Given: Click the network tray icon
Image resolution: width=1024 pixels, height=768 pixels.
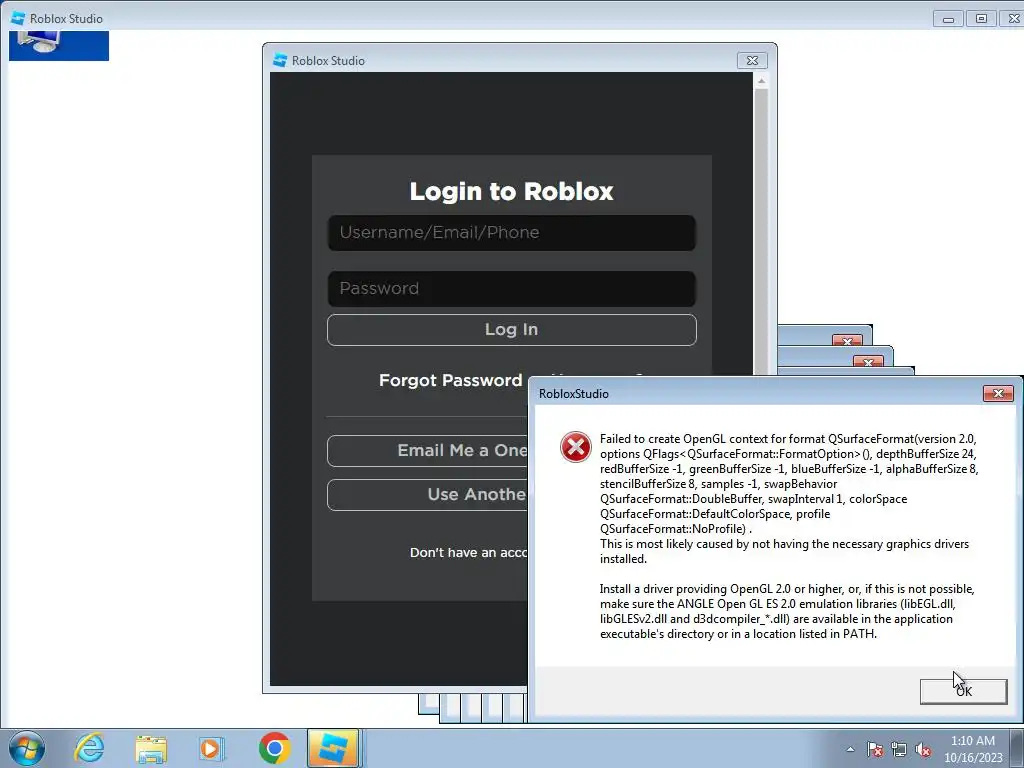Looking at the screenshot, I should (x=899, y=749).
